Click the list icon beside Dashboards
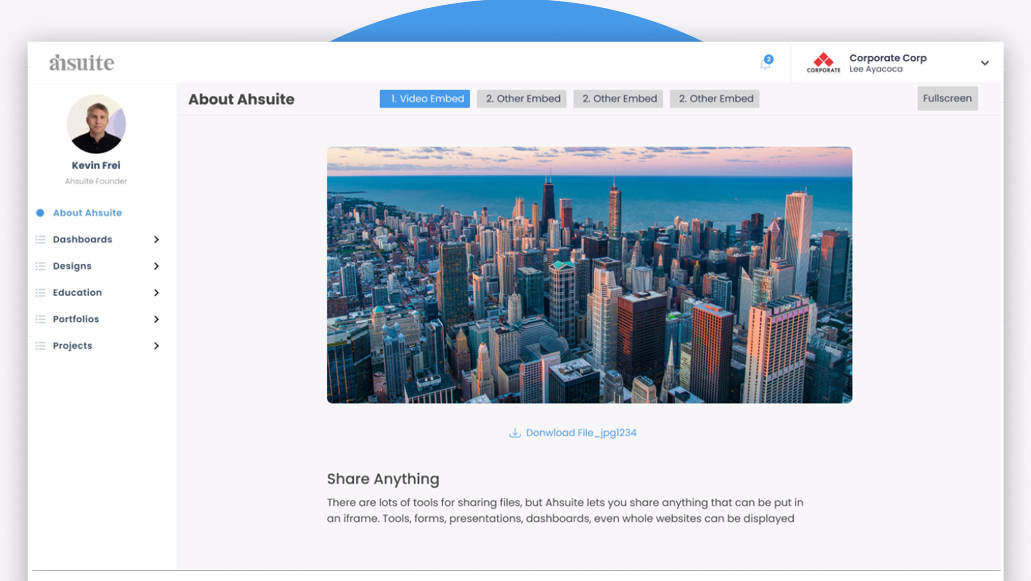 click(39, 239)
